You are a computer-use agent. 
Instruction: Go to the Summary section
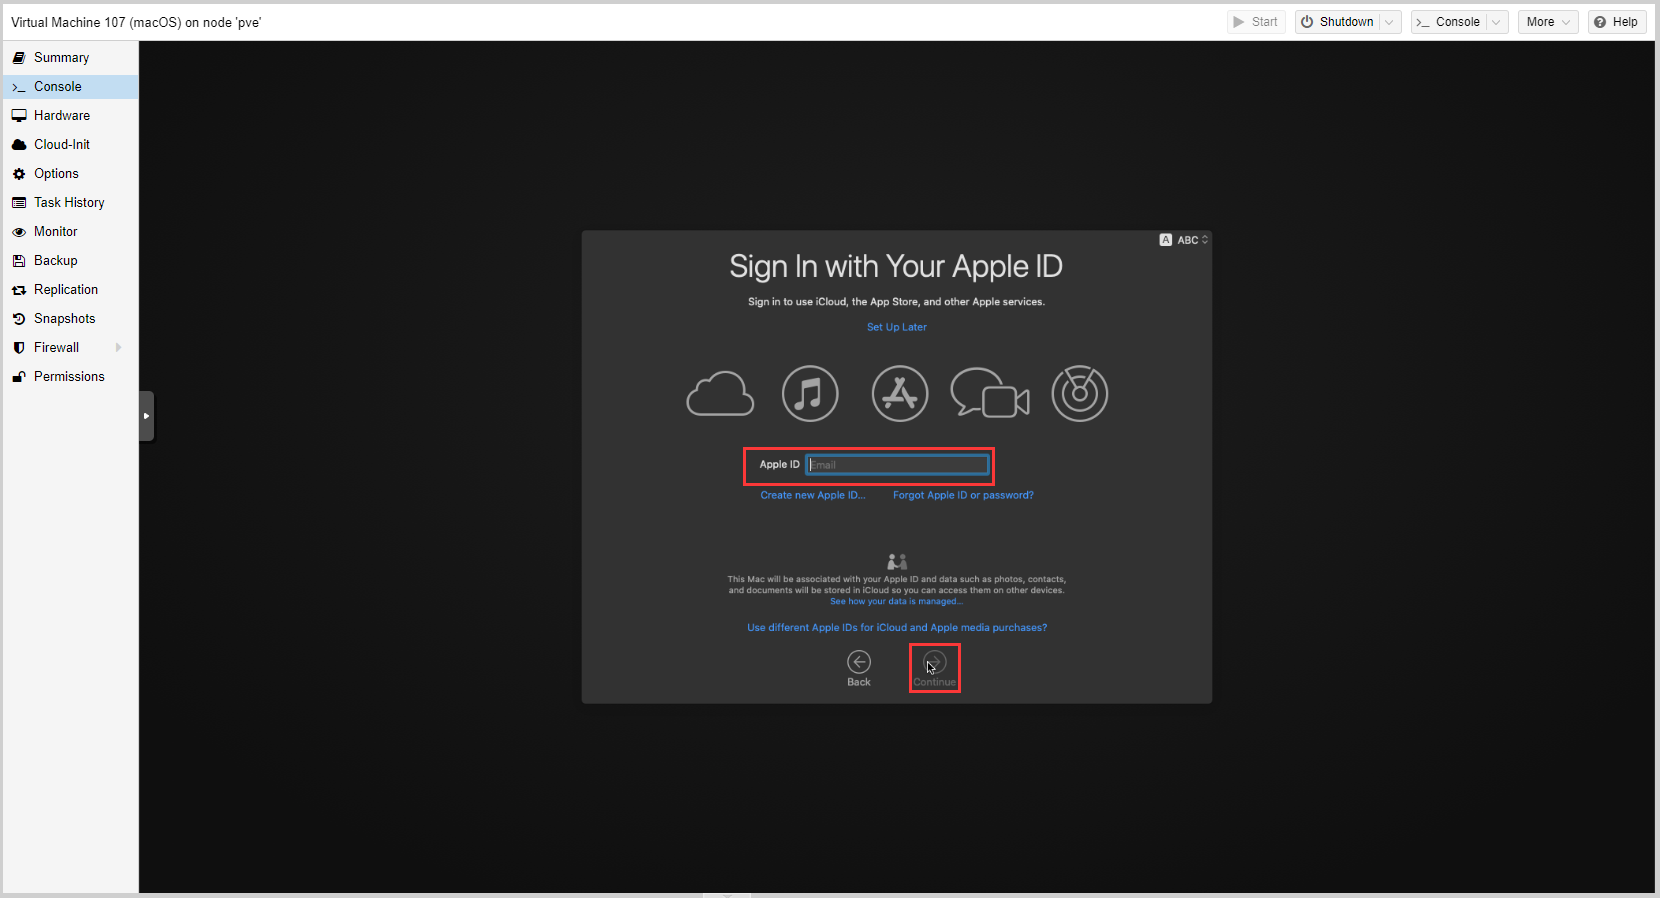coord(61,58)
